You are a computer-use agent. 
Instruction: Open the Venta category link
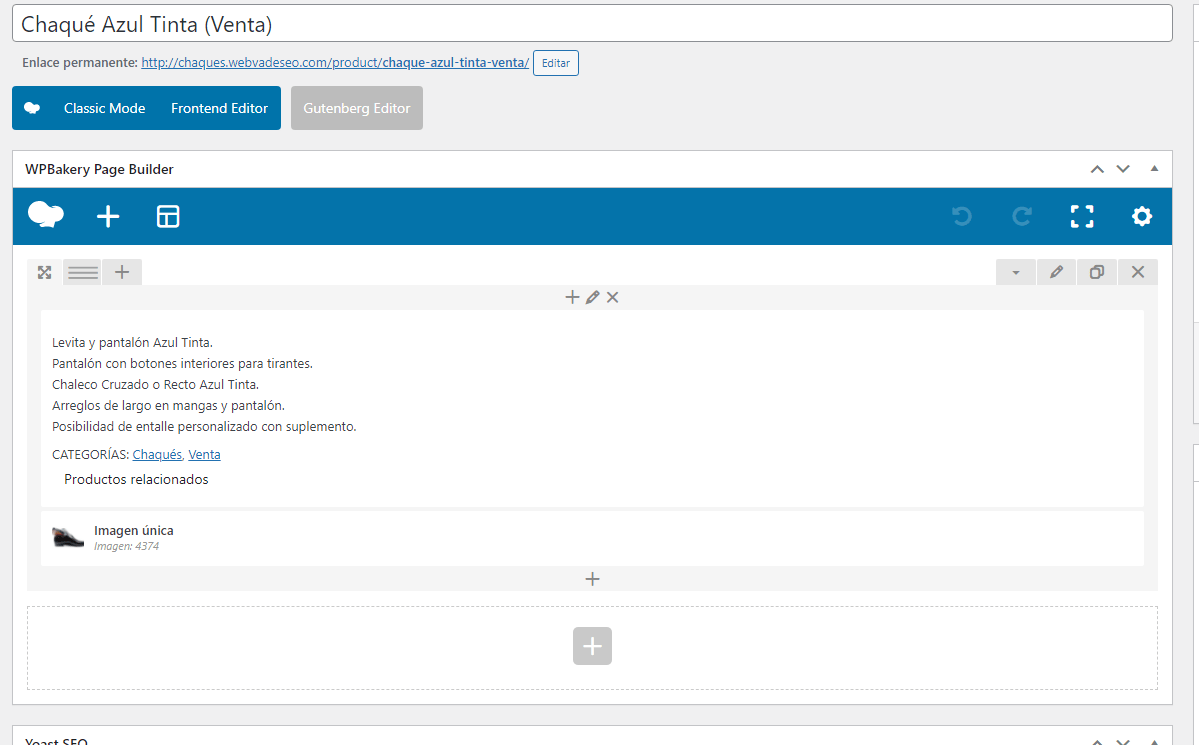click(204, 454)
